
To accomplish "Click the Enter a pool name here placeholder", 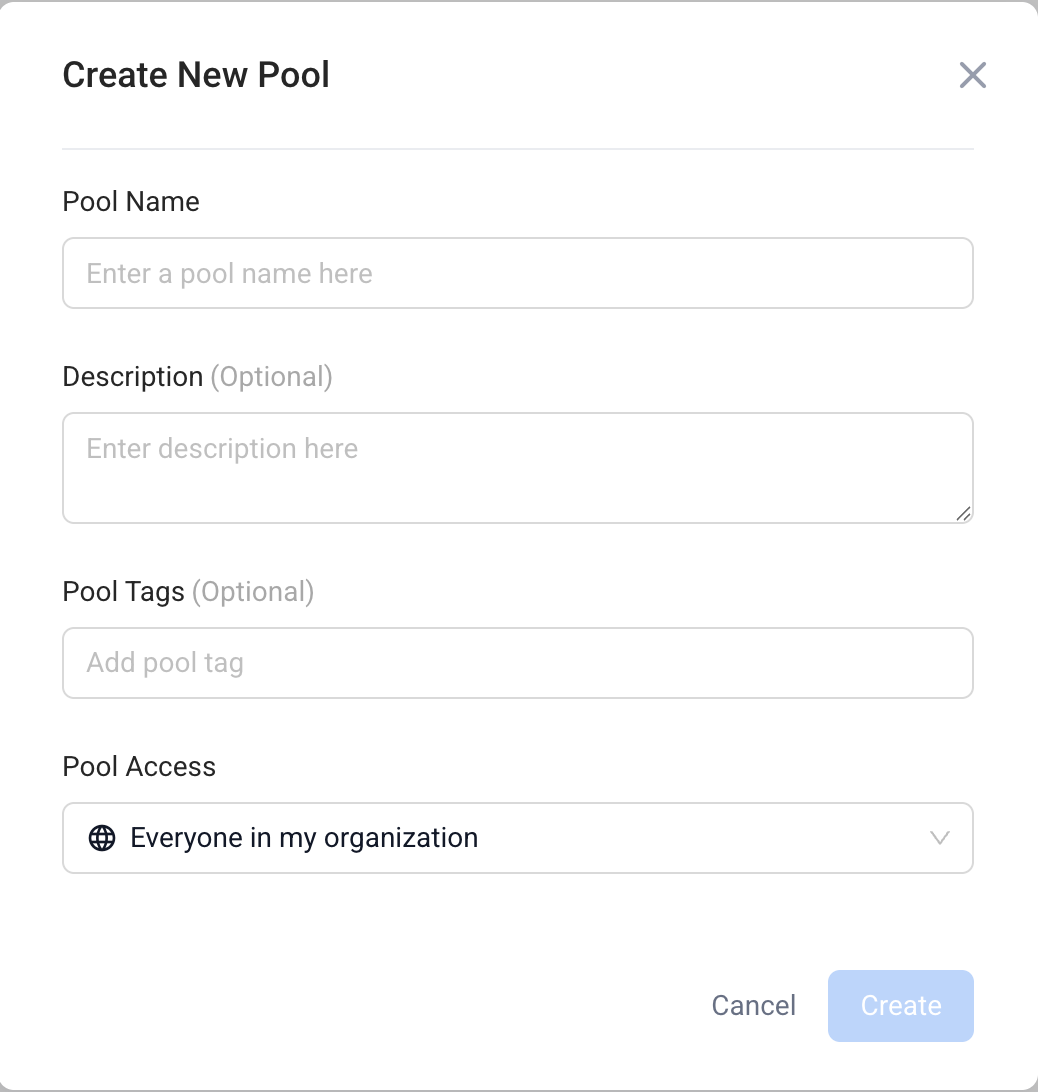I will tap(229, 274).
